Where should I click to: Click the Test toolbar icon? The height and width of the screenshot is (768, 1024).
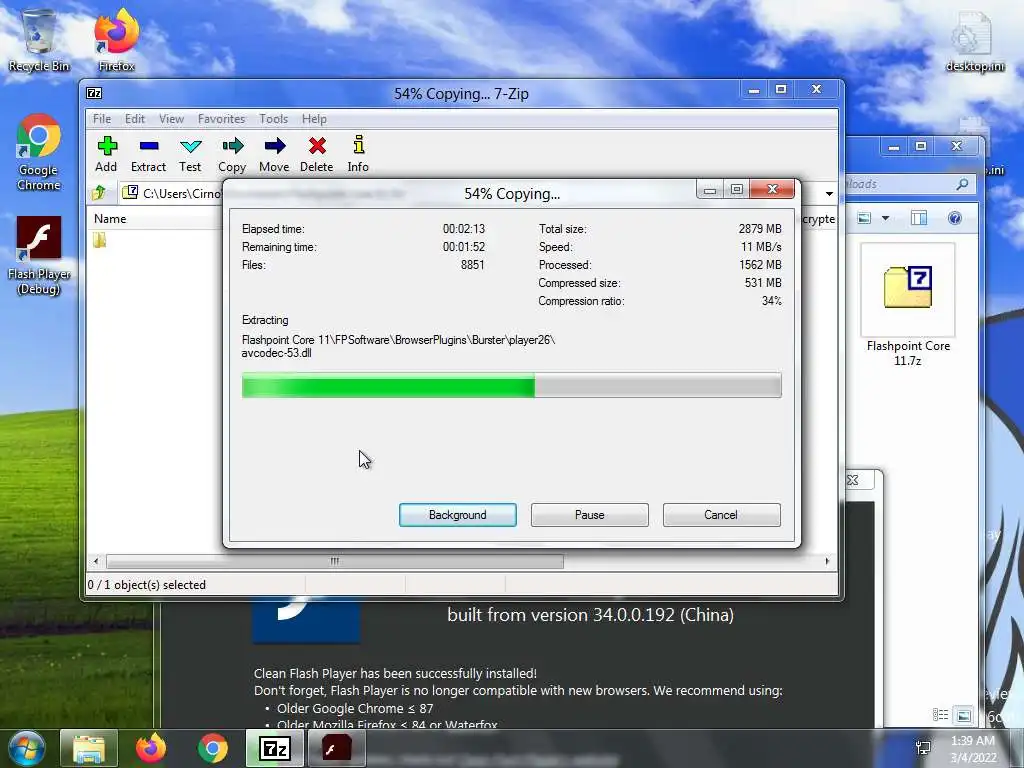click(x=190, y=154)
